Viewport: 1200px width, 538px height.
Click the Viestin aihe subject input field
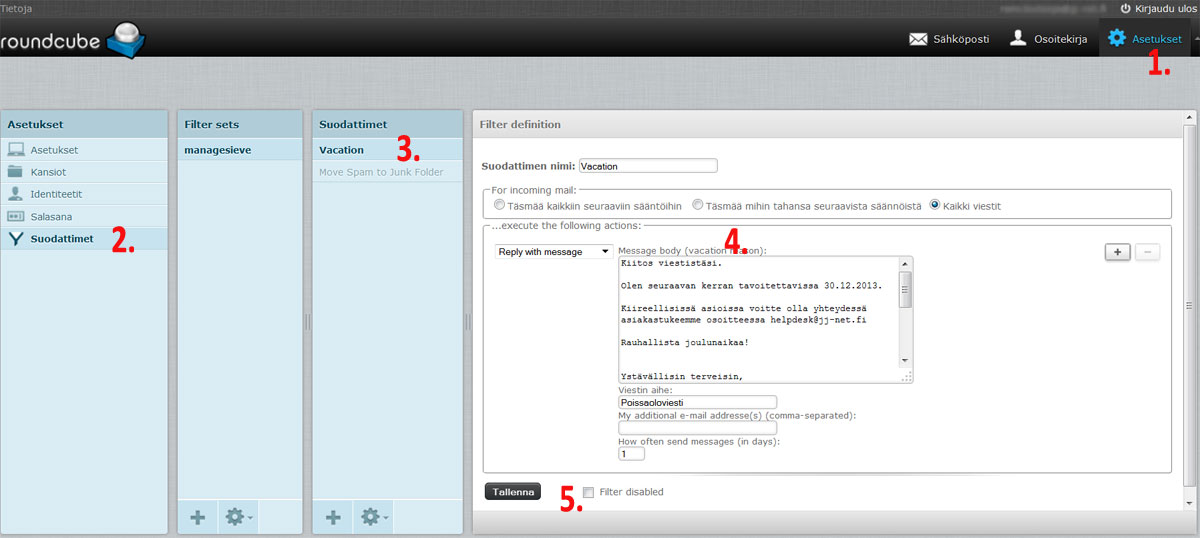(698, 402)
